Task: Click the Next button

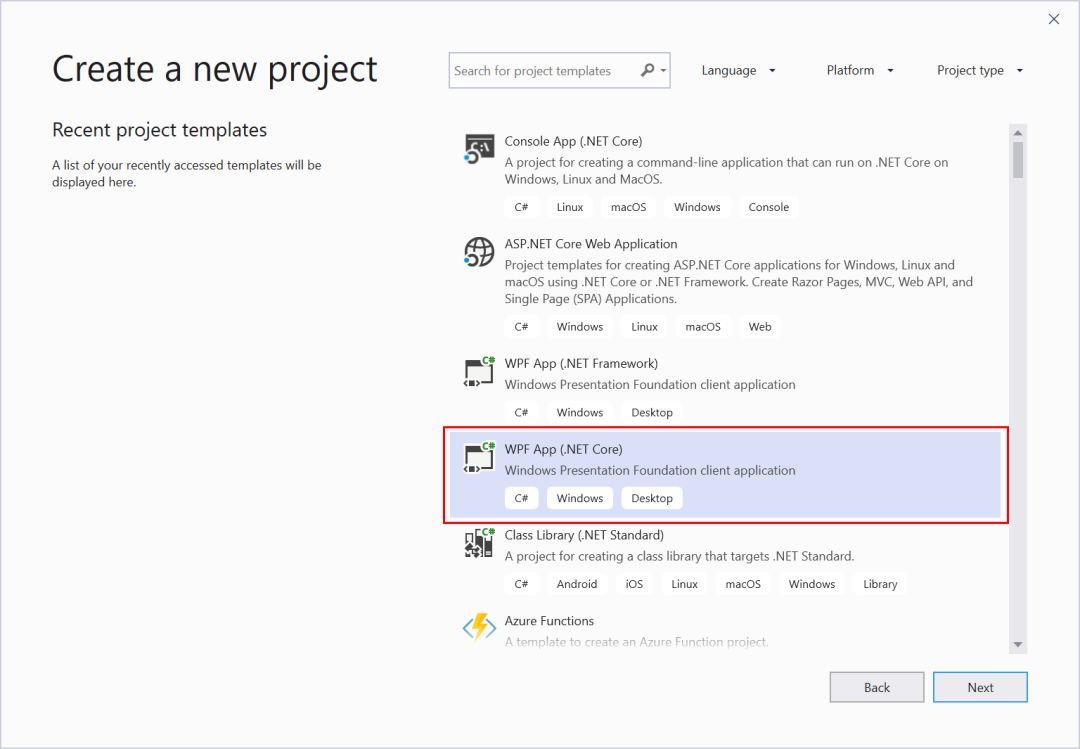Action: tap(980, 687)
